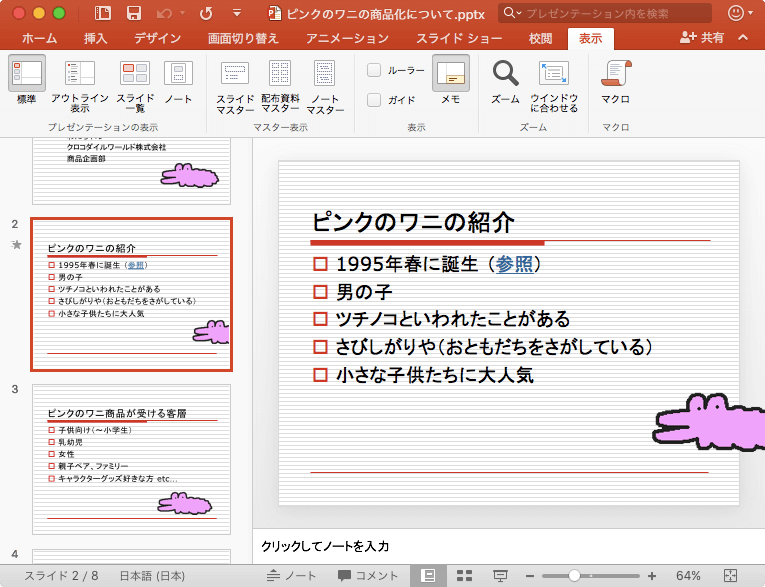Open the Zoom (ズーム) dialog
Viewport: 765px width, 587px height.
click(505, 81)
